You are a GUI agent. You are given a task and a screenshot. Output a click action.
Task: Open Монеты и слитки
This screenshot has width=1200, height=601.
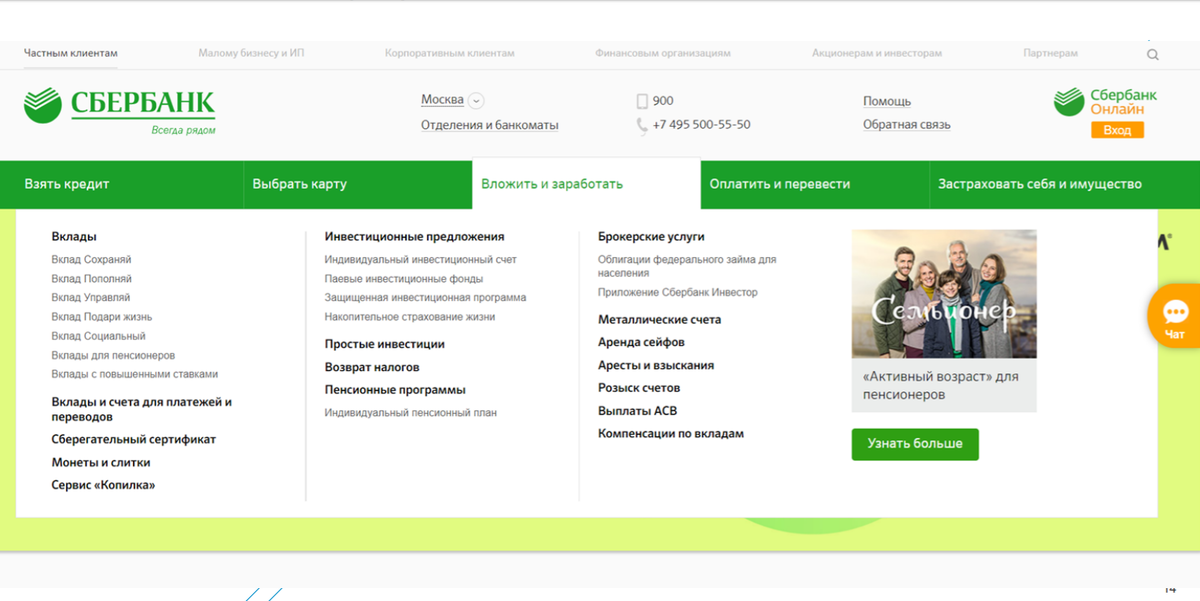[101, 462]
